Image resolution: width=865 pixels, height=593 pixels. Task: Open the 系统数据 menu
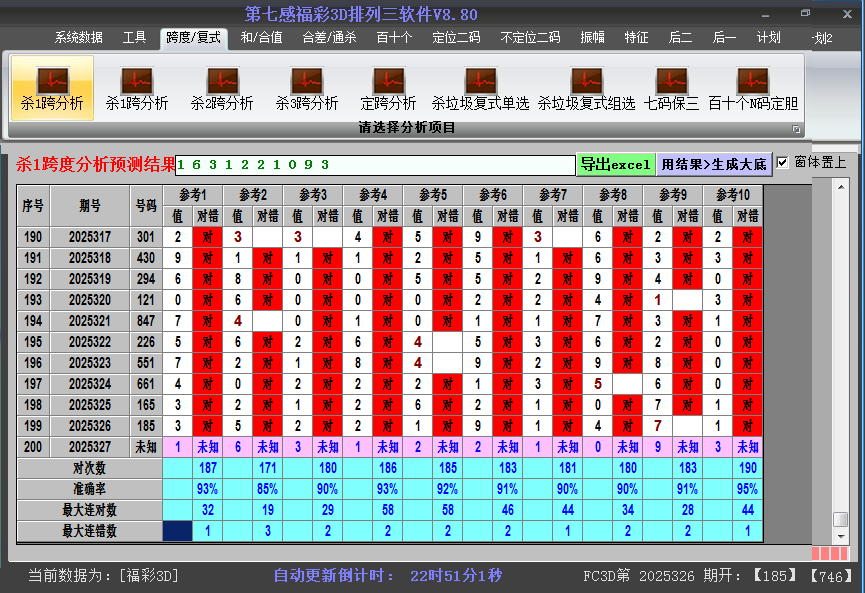coord(77,38)
